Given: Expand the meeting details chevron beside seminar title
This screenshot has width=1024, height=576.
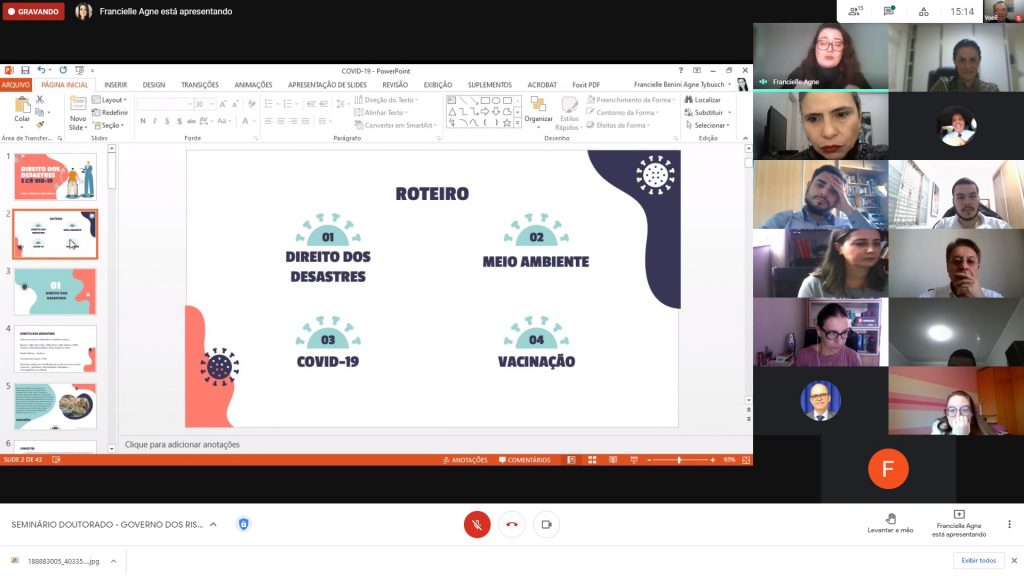Looking at the screenshot, I should tap(213, 524).
